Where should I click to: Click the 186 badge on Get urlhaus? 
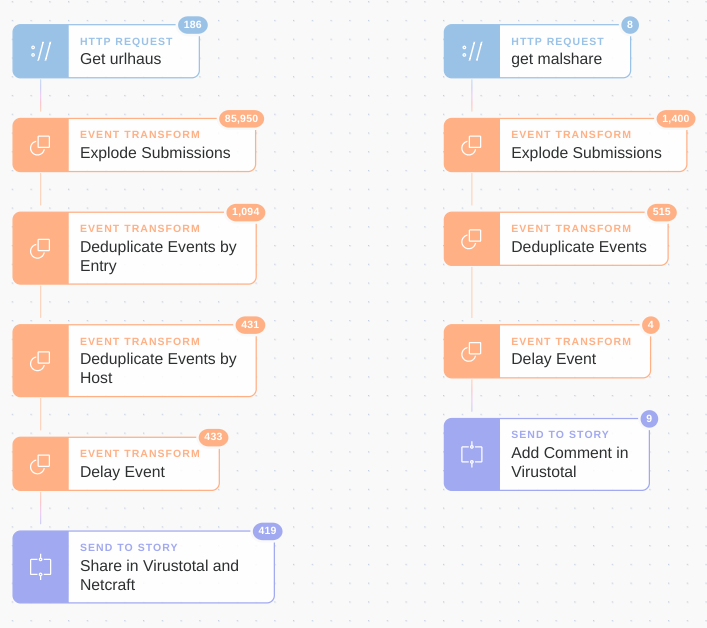[x=193, y=25]
